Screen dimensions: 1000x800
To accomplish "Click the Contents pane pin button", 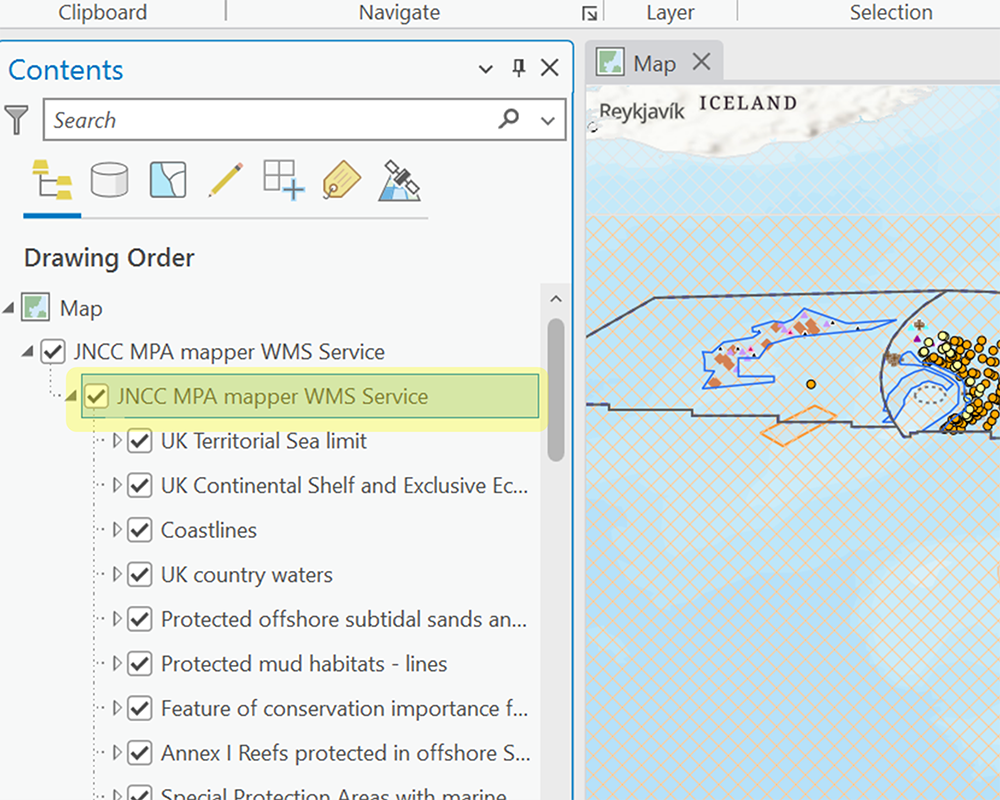I will coord(517,69).
